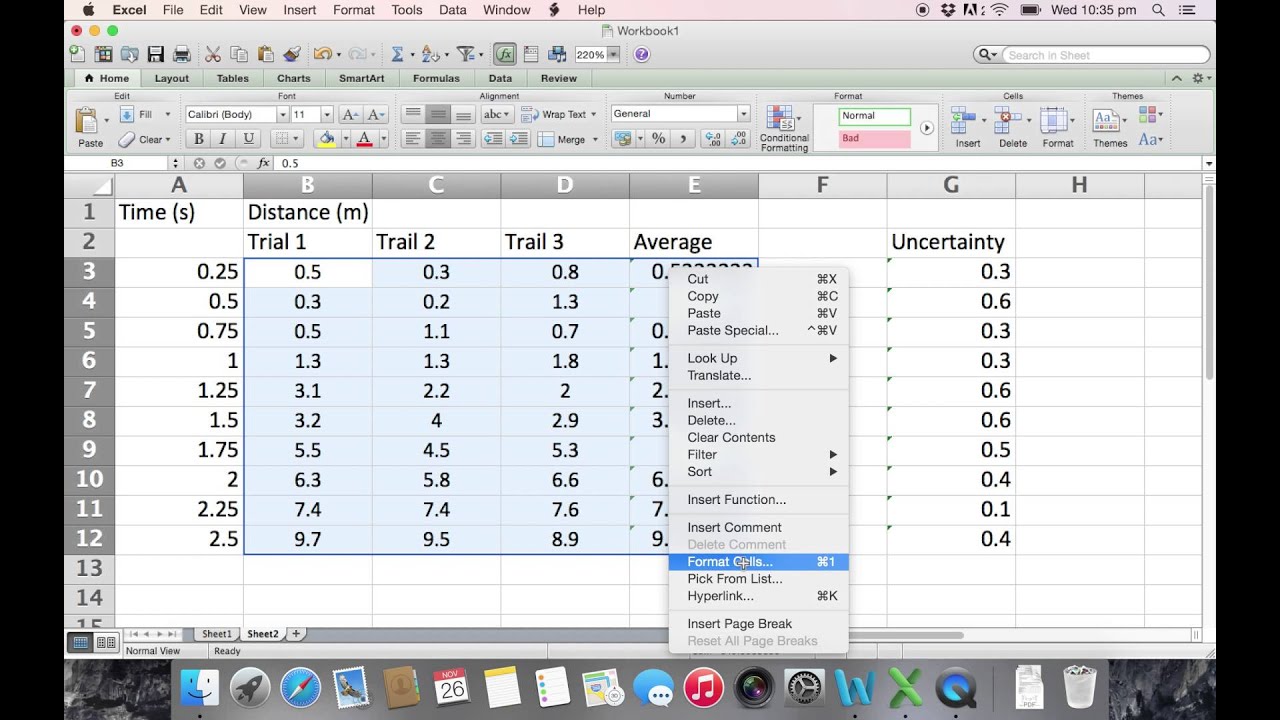Select the Sheet1 tab
This screenshot has width=1280, height=720.
click(216, 634)
